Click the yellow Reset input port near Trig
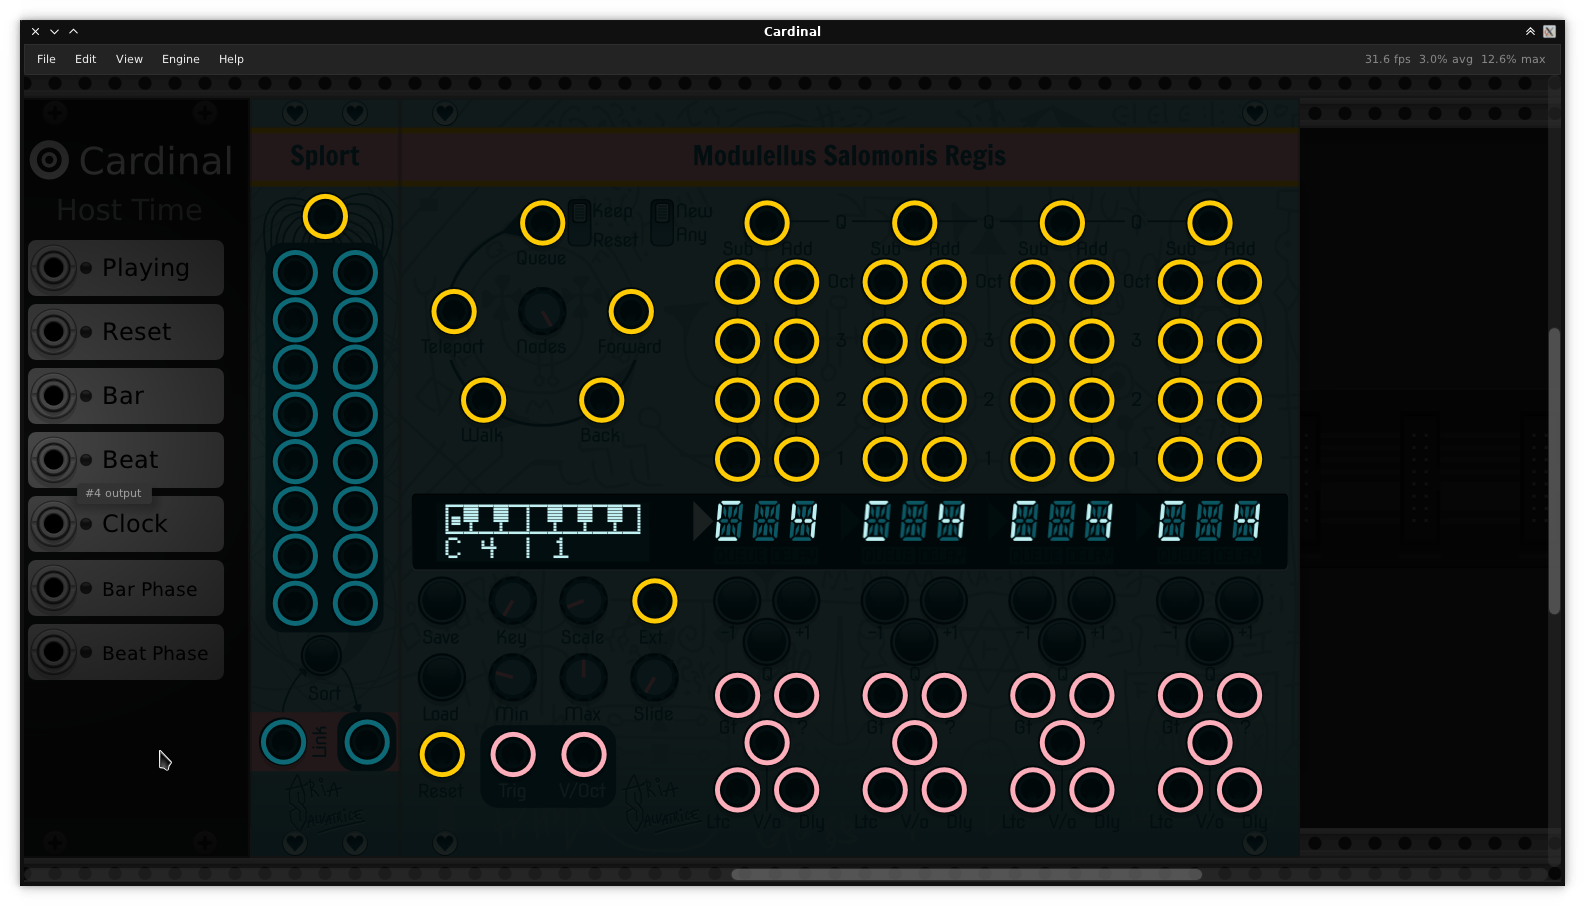 point(442,755)
